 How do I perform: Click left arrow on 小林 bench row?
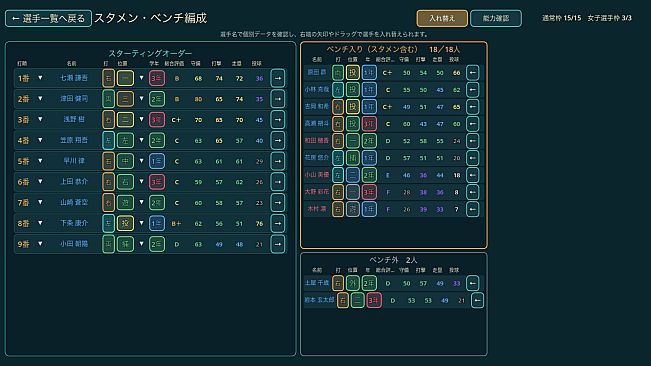coord(472,90)
